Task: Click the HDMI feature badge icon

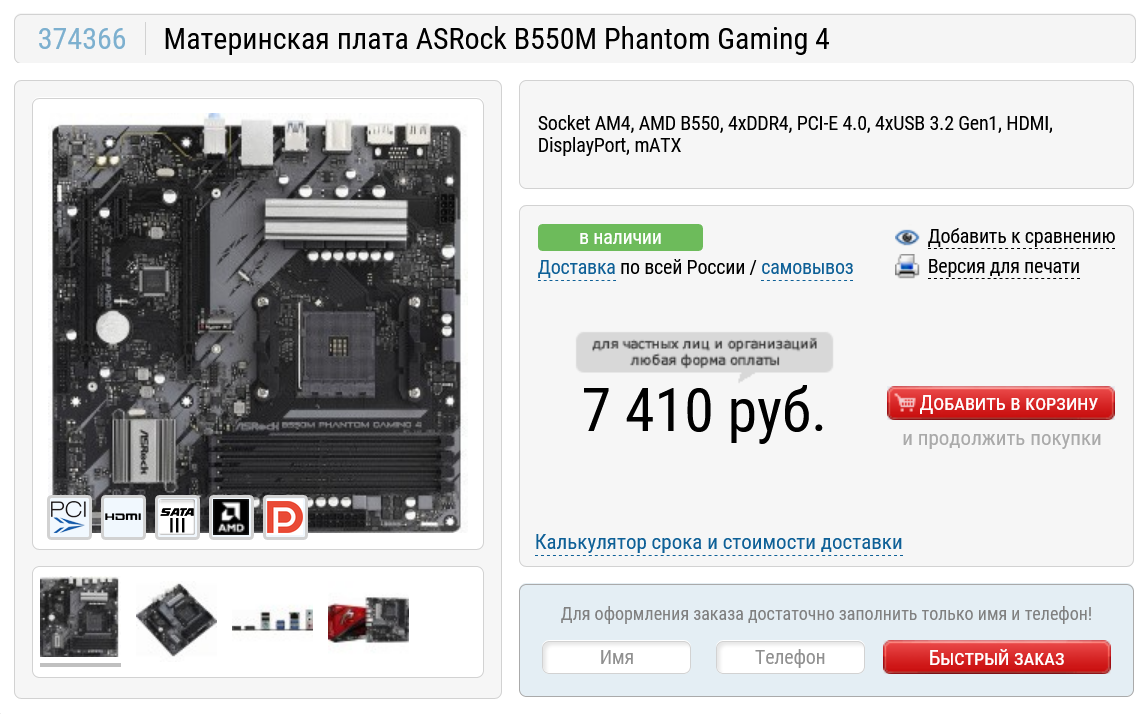Action: point(123,516)
